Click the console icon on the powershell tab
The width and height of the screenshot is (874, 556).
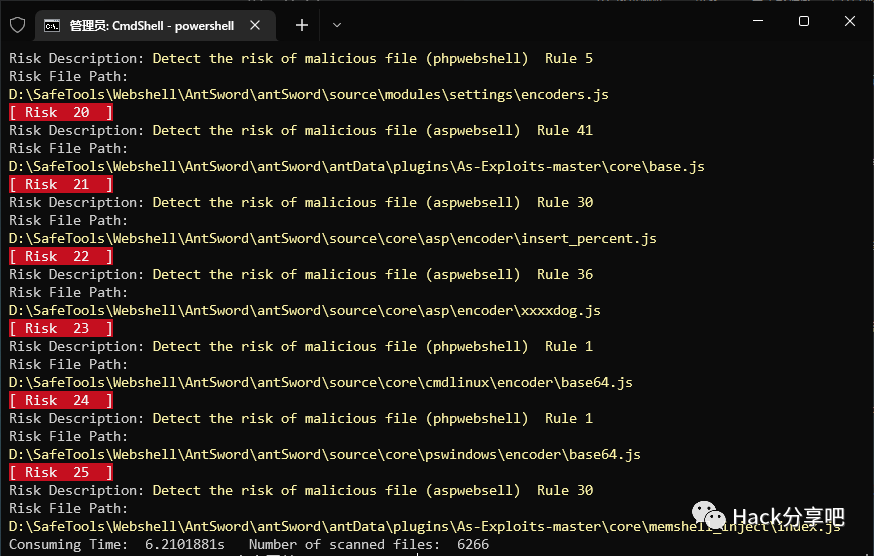(52, 26)
